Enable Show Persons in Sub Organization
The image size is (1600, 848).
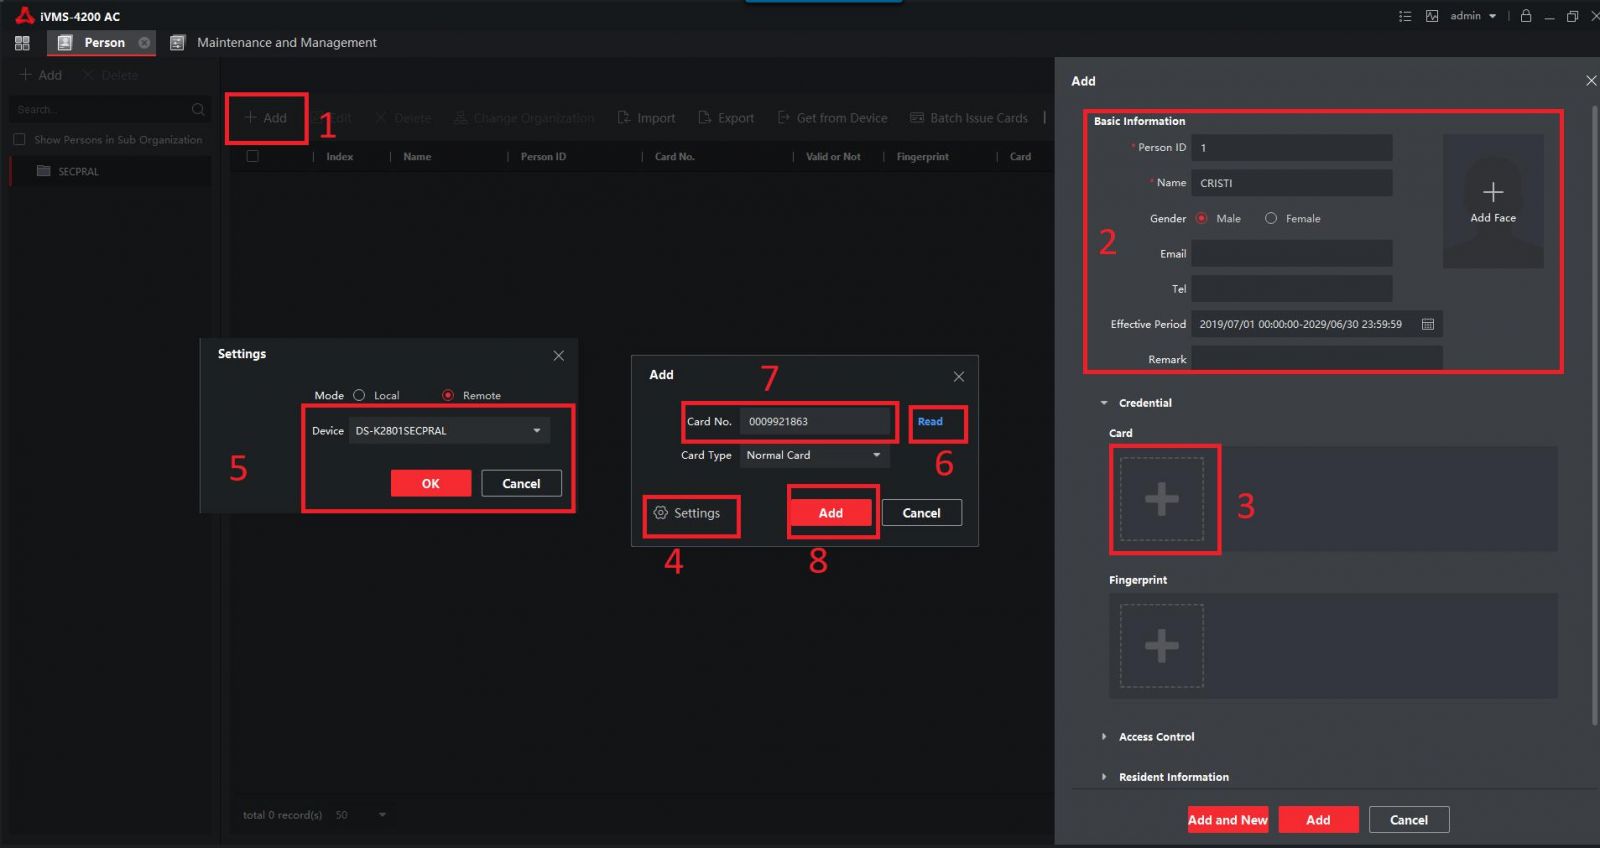point(19,140)
